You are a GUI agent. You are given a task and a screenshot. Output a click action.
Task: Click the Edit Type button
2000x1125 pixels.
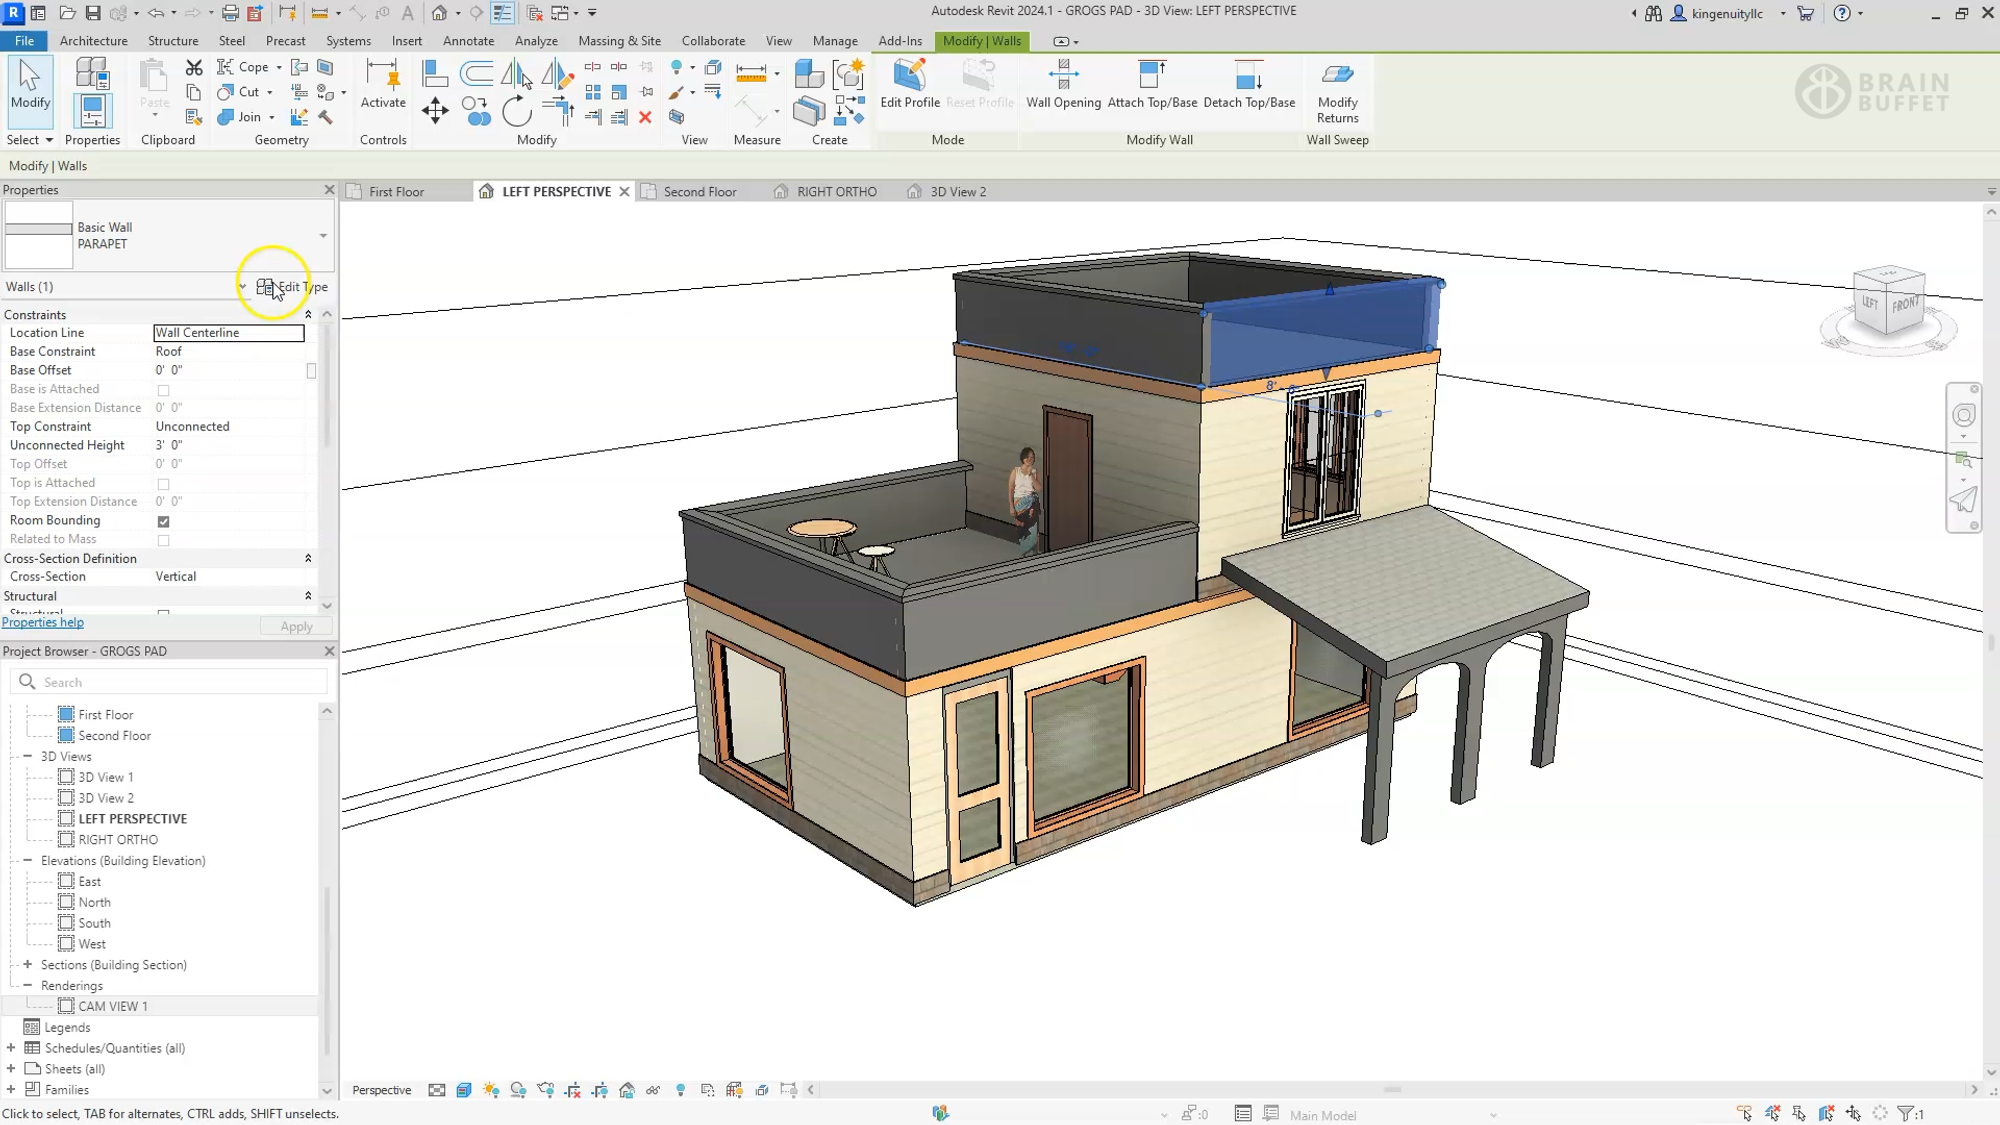(290, 287)
